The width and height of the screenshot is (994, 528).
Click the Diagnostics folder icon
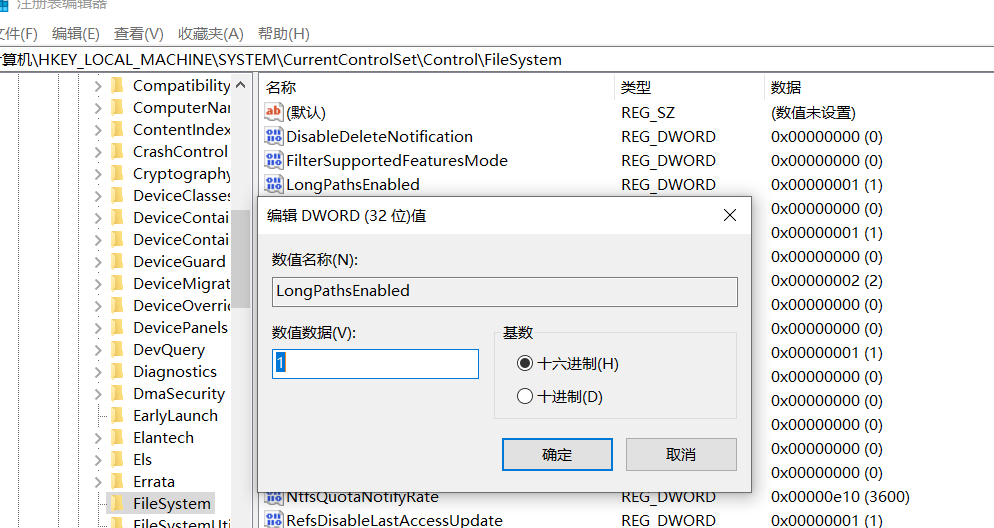[117, 371]
